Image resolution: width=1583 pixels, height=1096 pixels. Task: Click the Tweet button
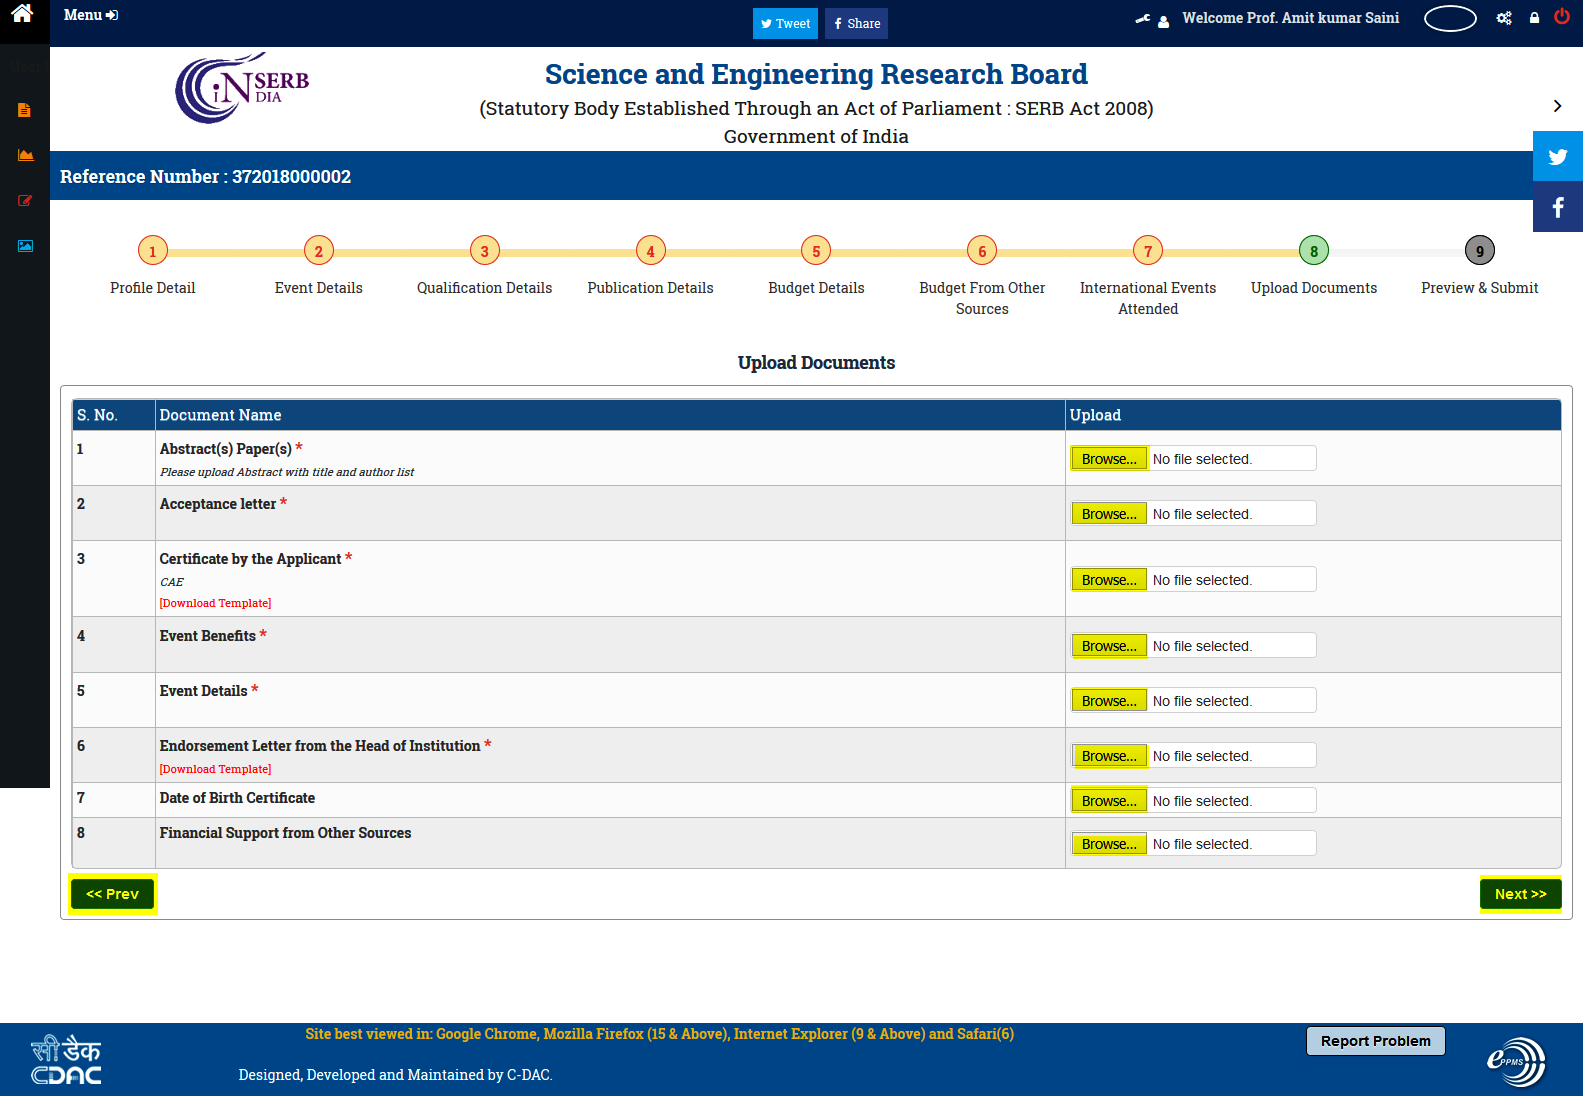pos(785,23)
